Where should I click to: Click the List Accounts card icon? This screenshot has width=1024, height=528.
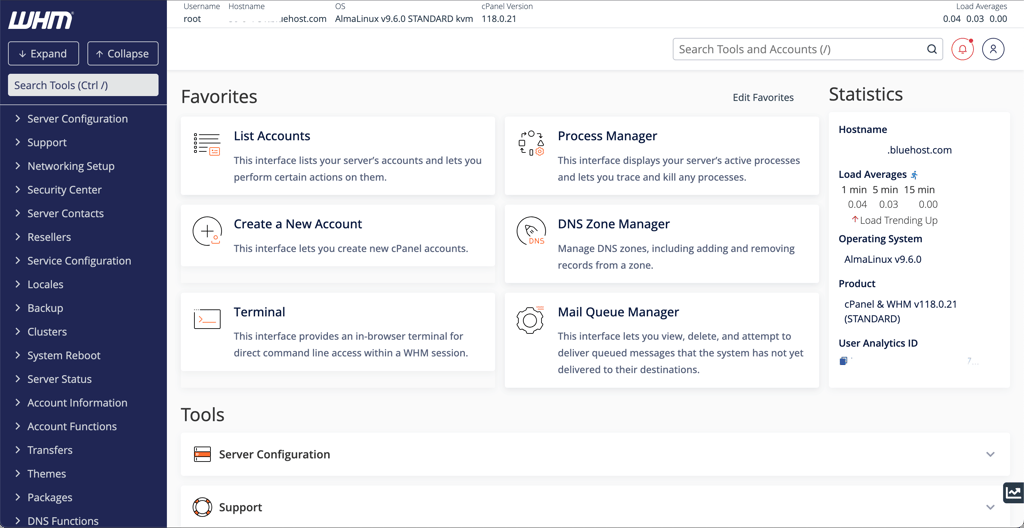point(207,144)
